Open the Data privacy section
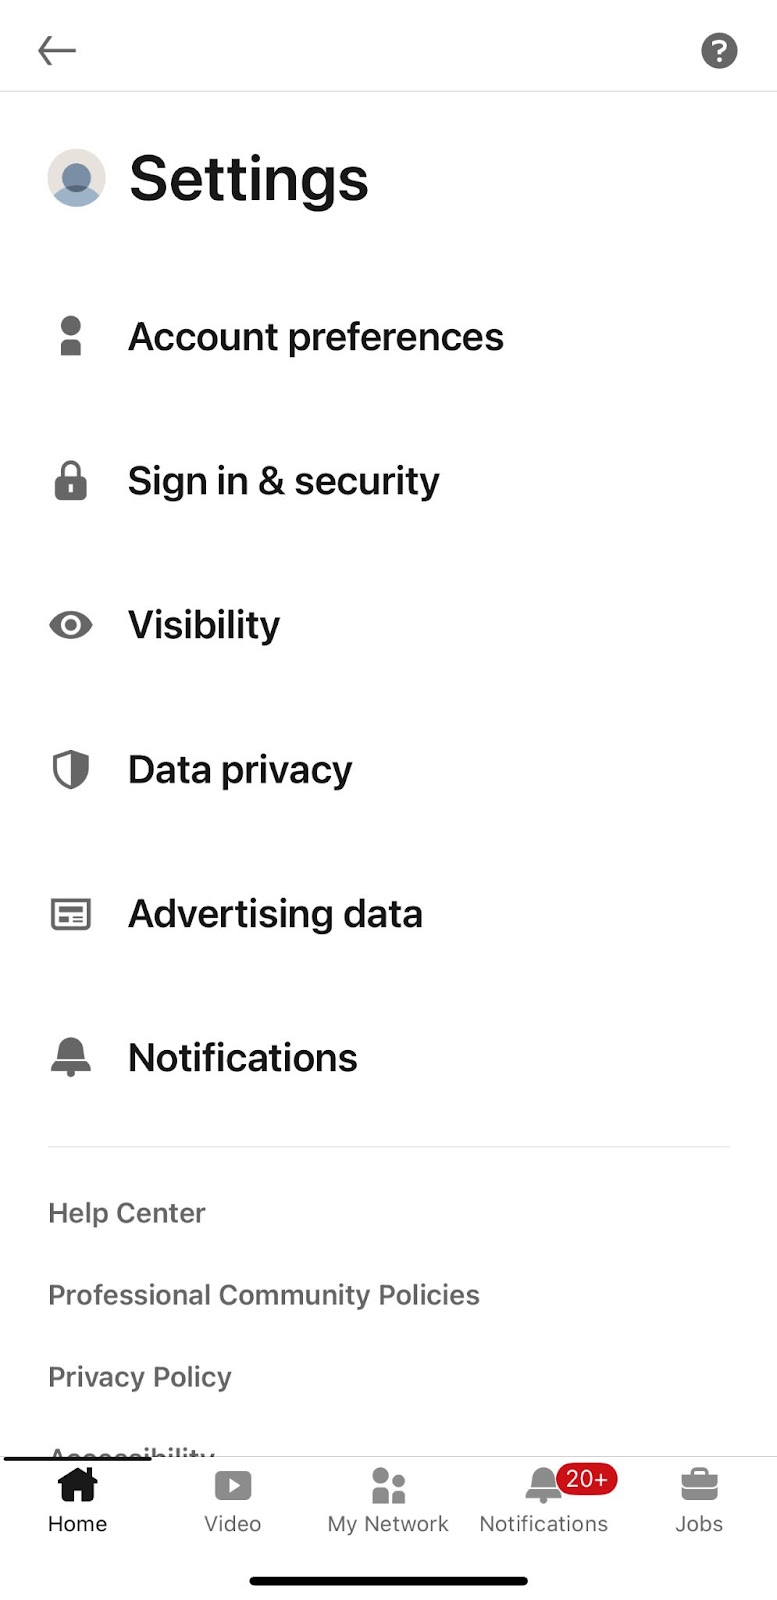 [388, 770]
